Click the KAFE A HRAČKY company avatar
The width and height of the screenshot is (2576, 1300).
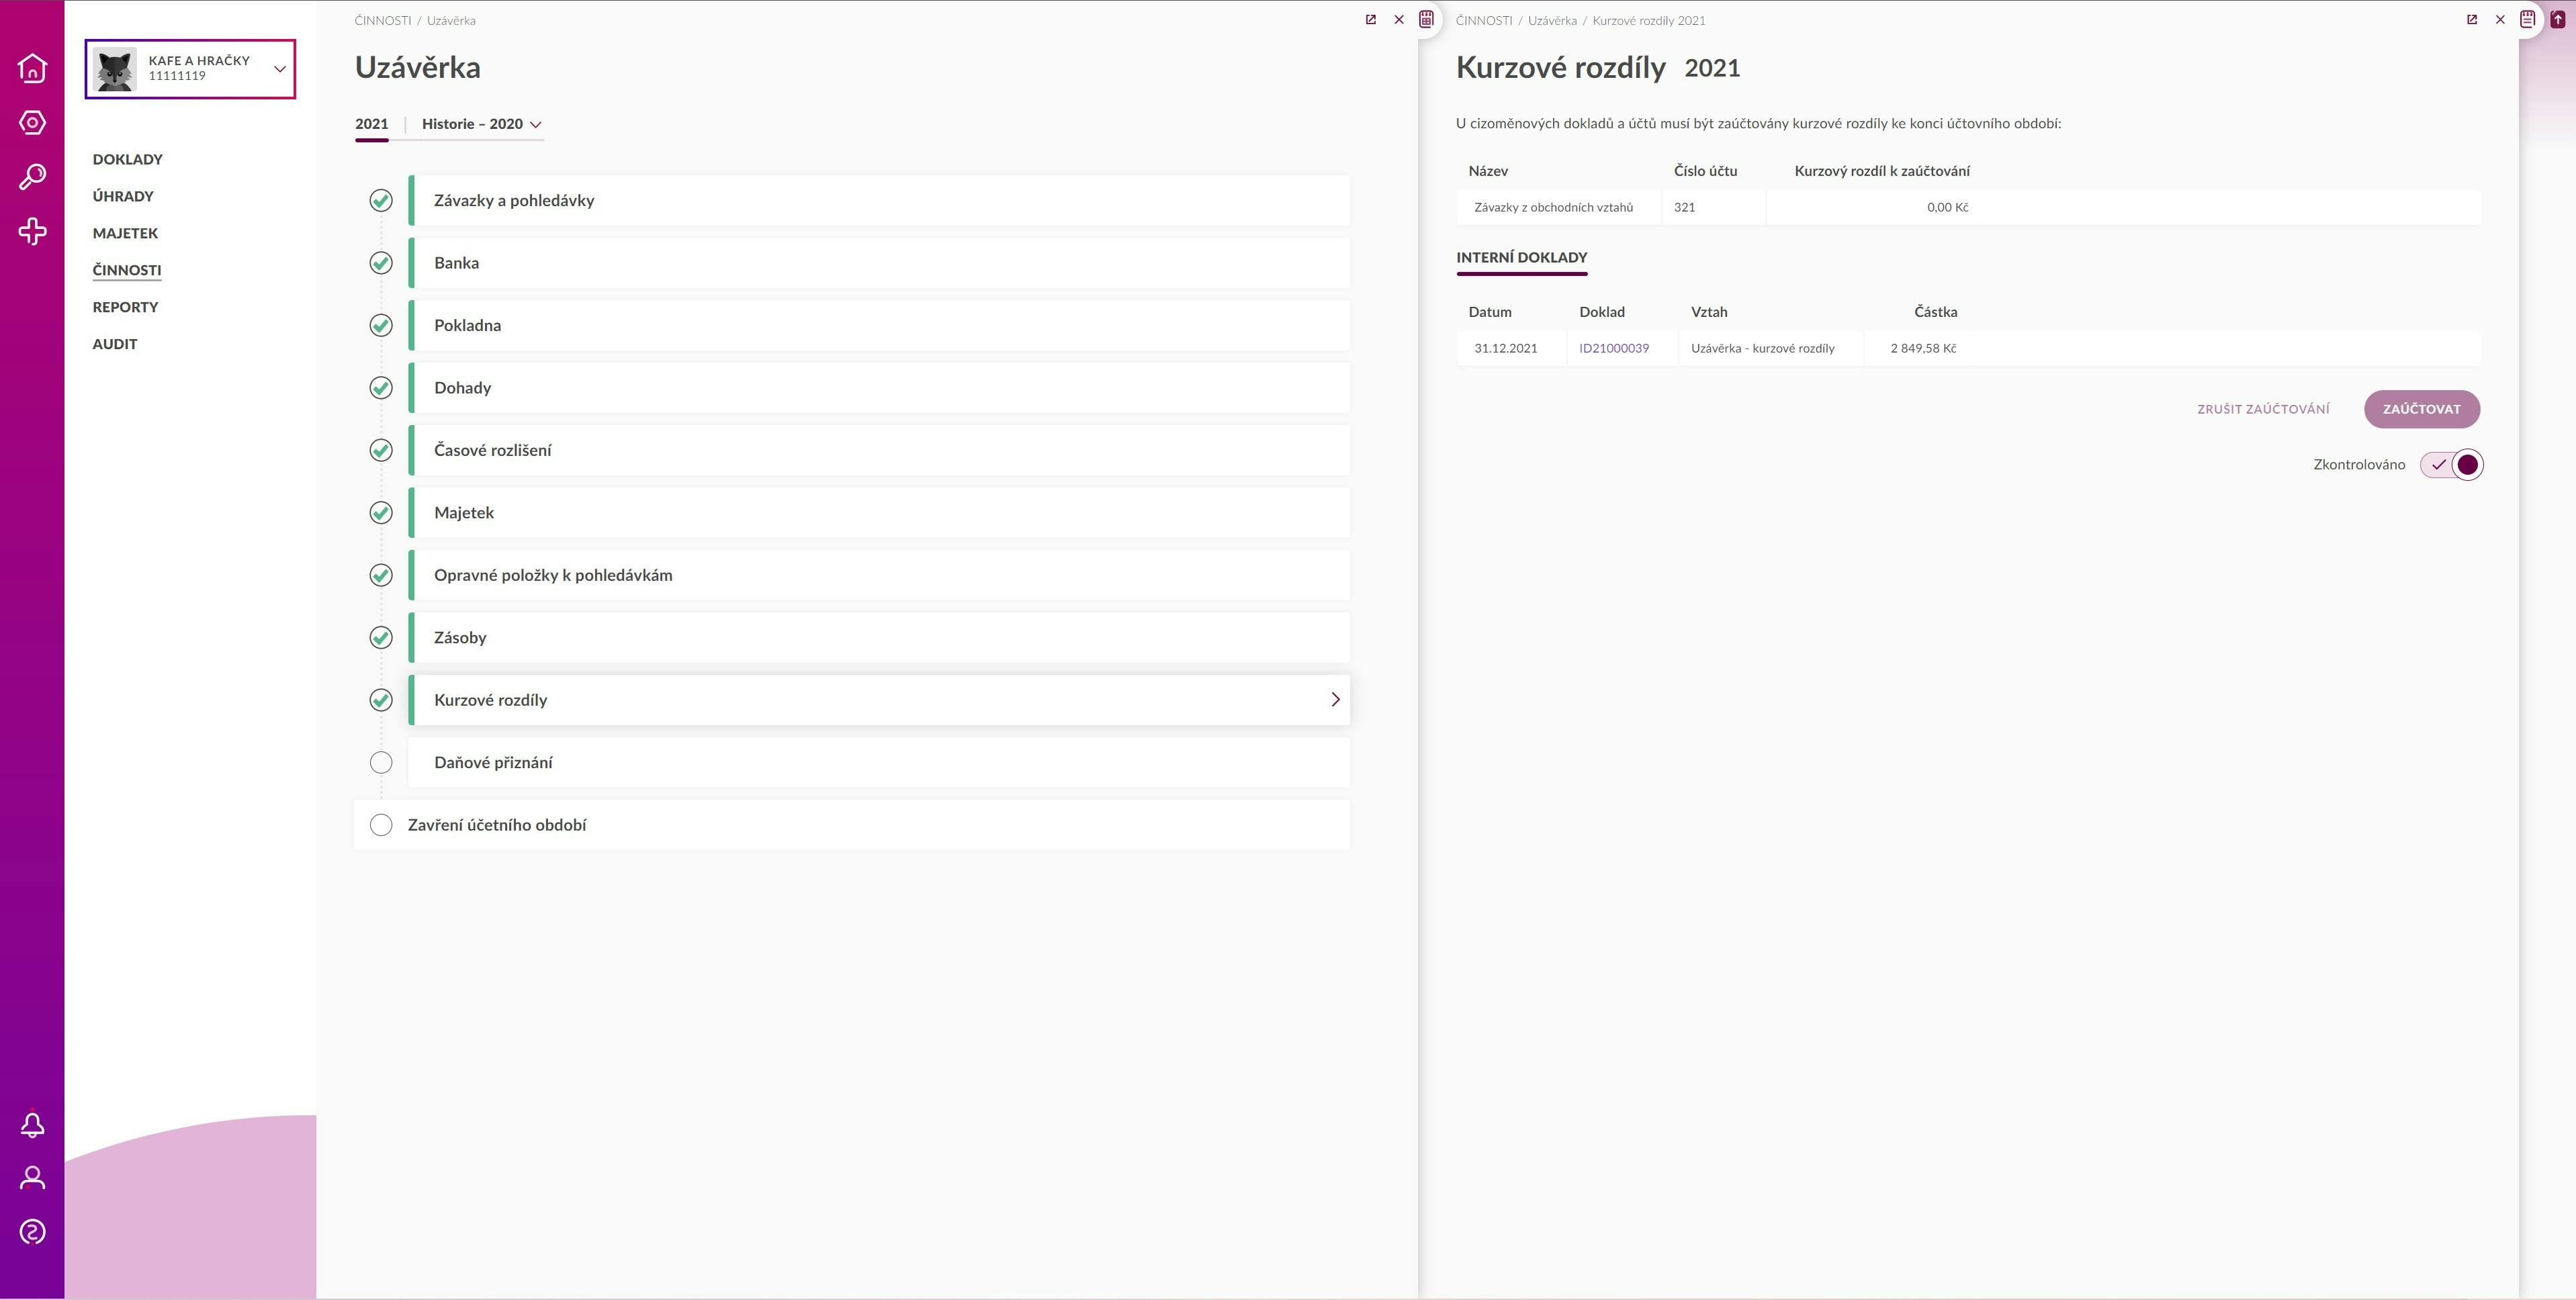115,69
